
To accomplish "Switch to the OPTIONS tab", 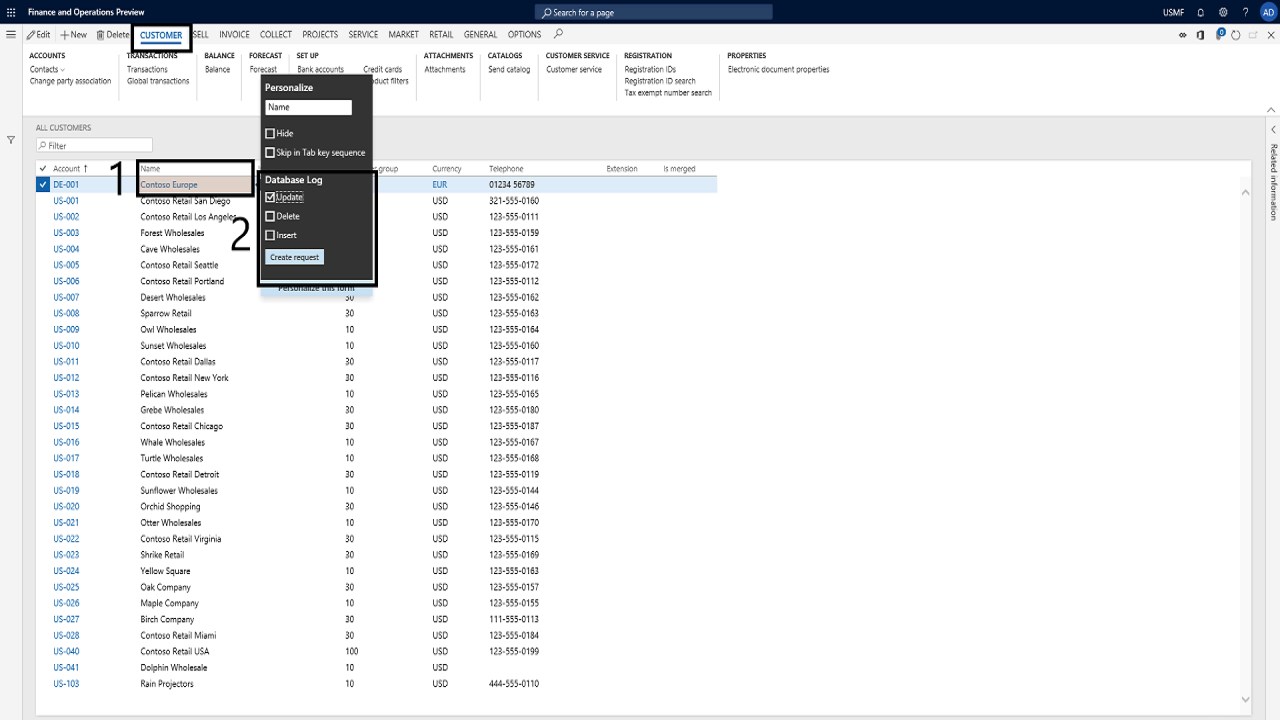I will (x=524, y=35).
